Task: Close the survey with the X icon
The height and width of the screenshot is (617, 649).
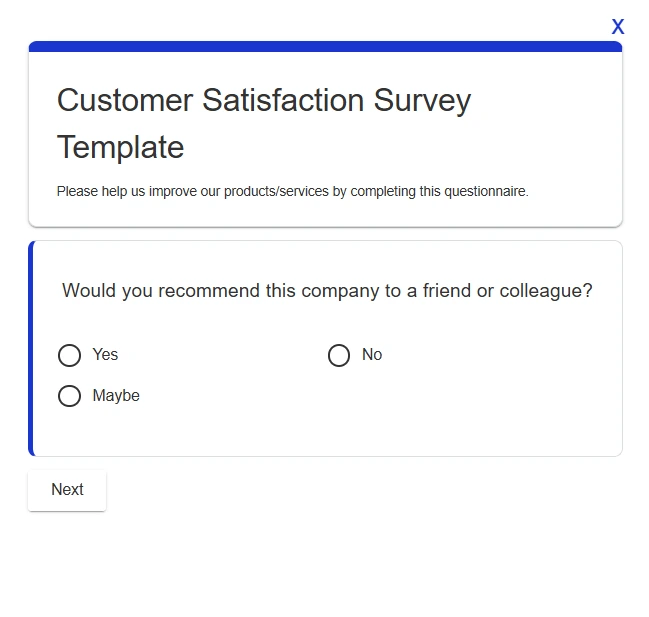Action: click(618, 27)
